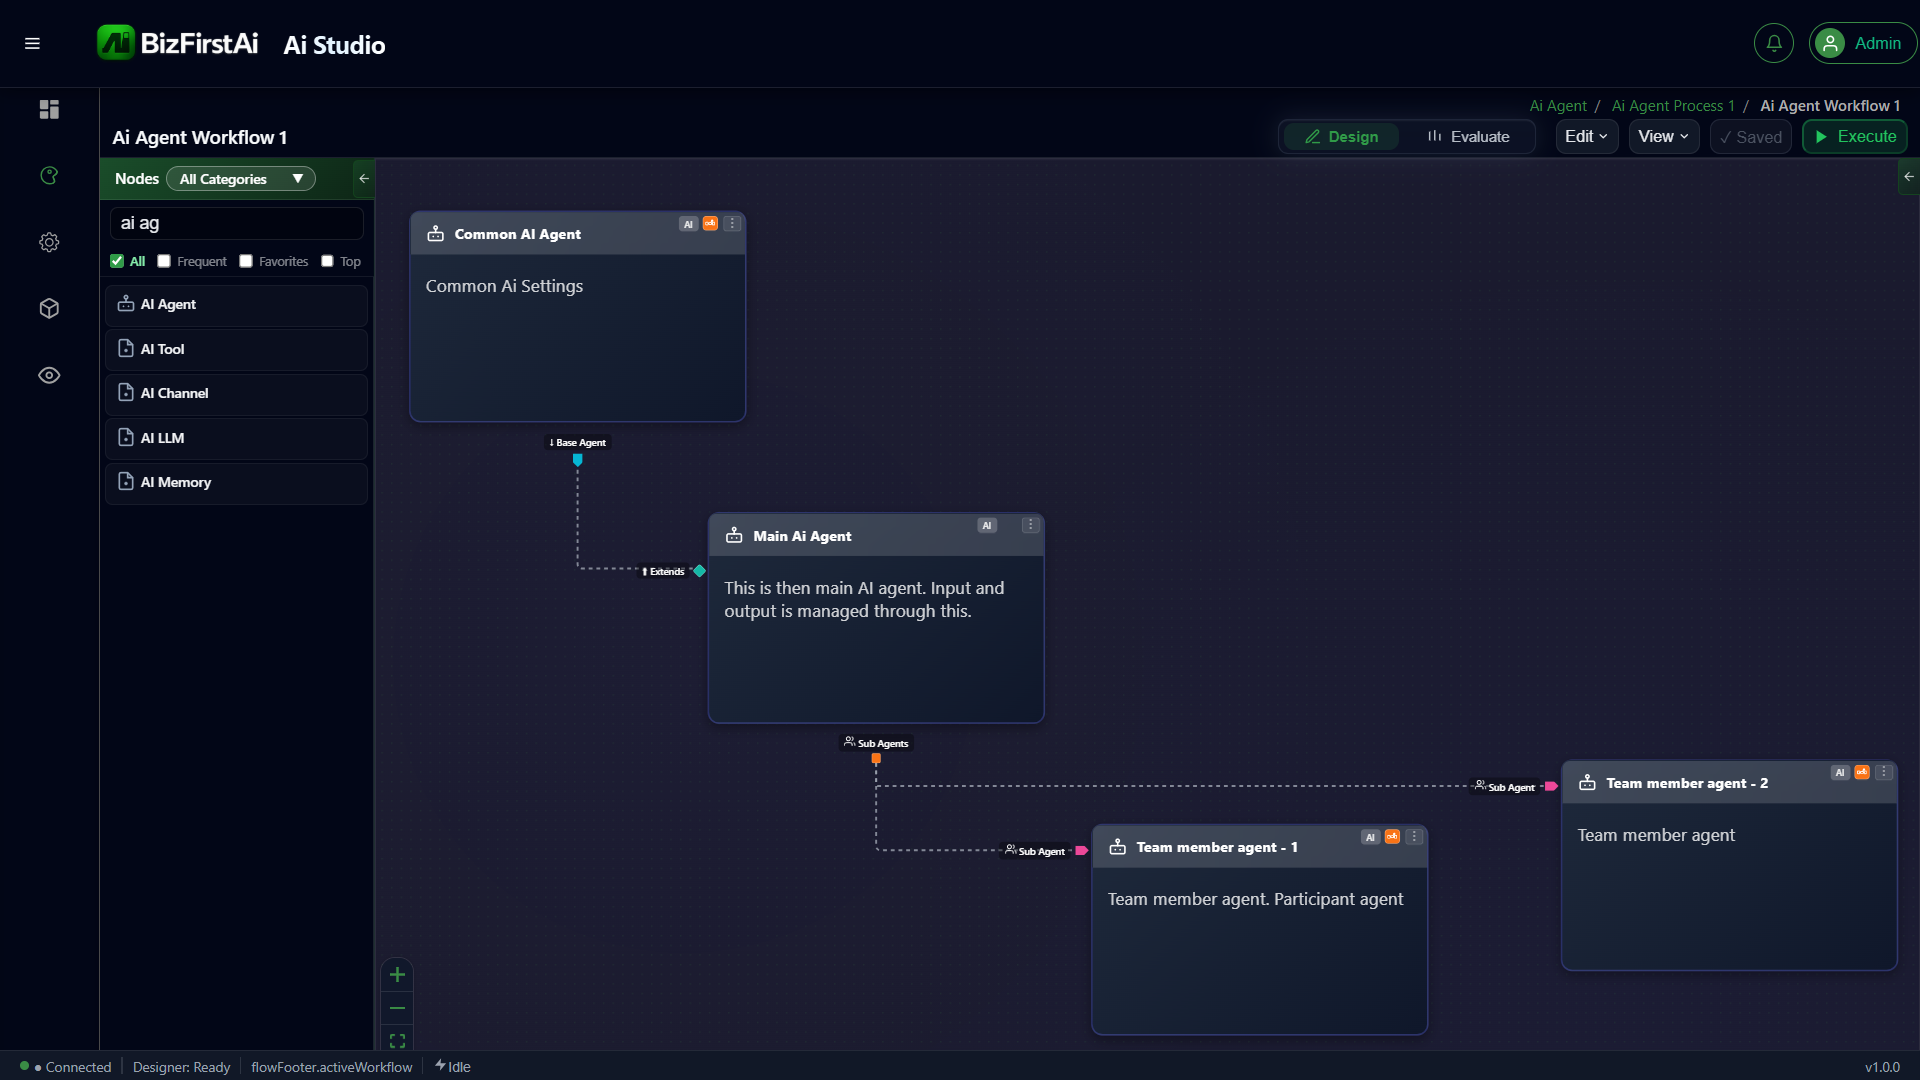Open Main Ai Agent node options menu
This screenshot has width=1920, height=1080.
point(1030,525)
